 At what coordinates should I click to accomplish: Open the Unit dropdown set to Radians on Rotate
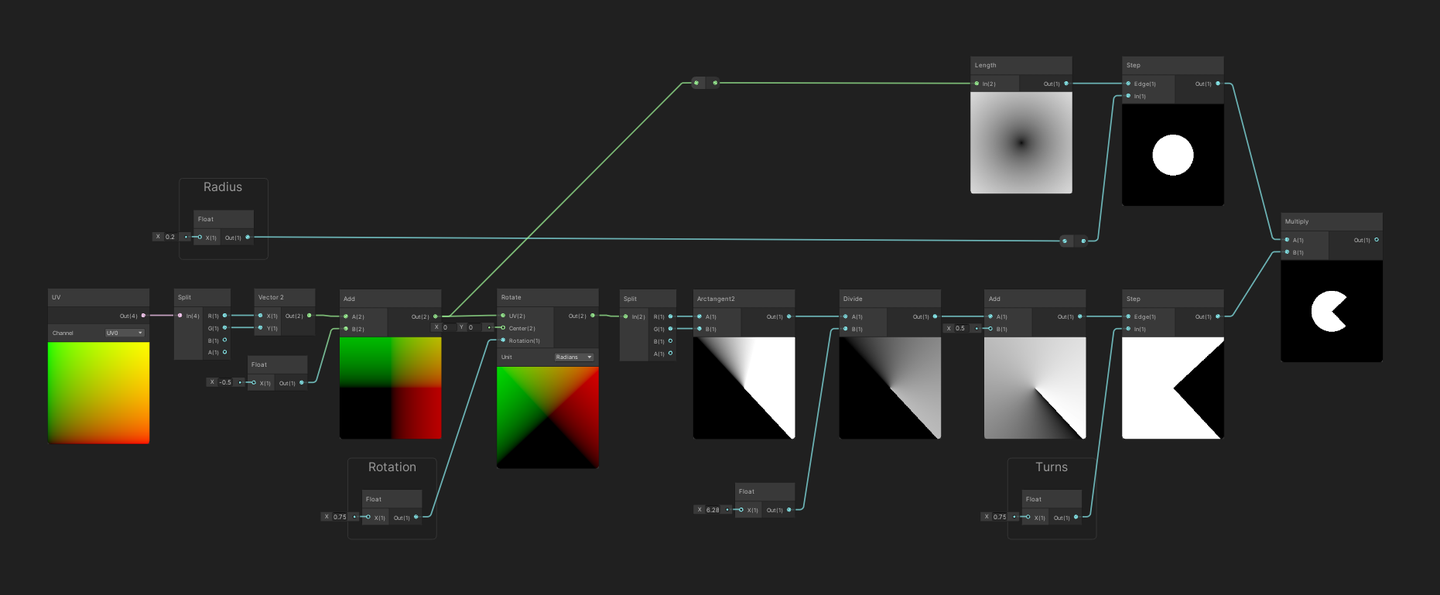(x=573, y=357)
